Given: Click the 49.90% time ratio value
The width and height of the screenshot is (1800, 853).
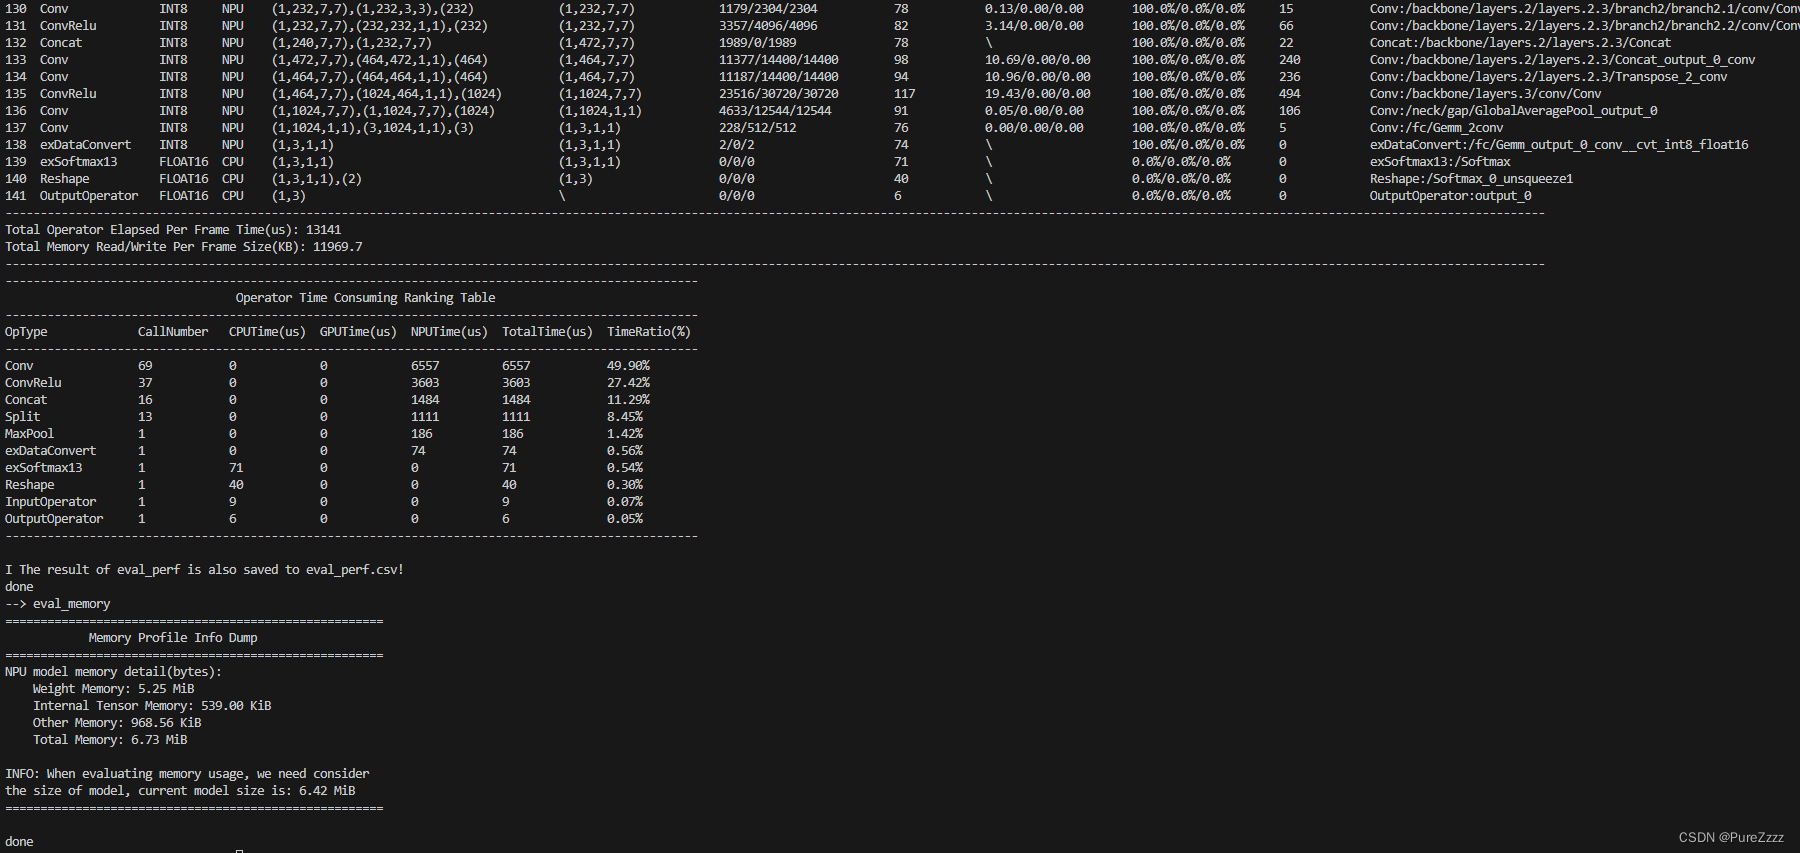Looking at the screenshot, I should [628, 365].
